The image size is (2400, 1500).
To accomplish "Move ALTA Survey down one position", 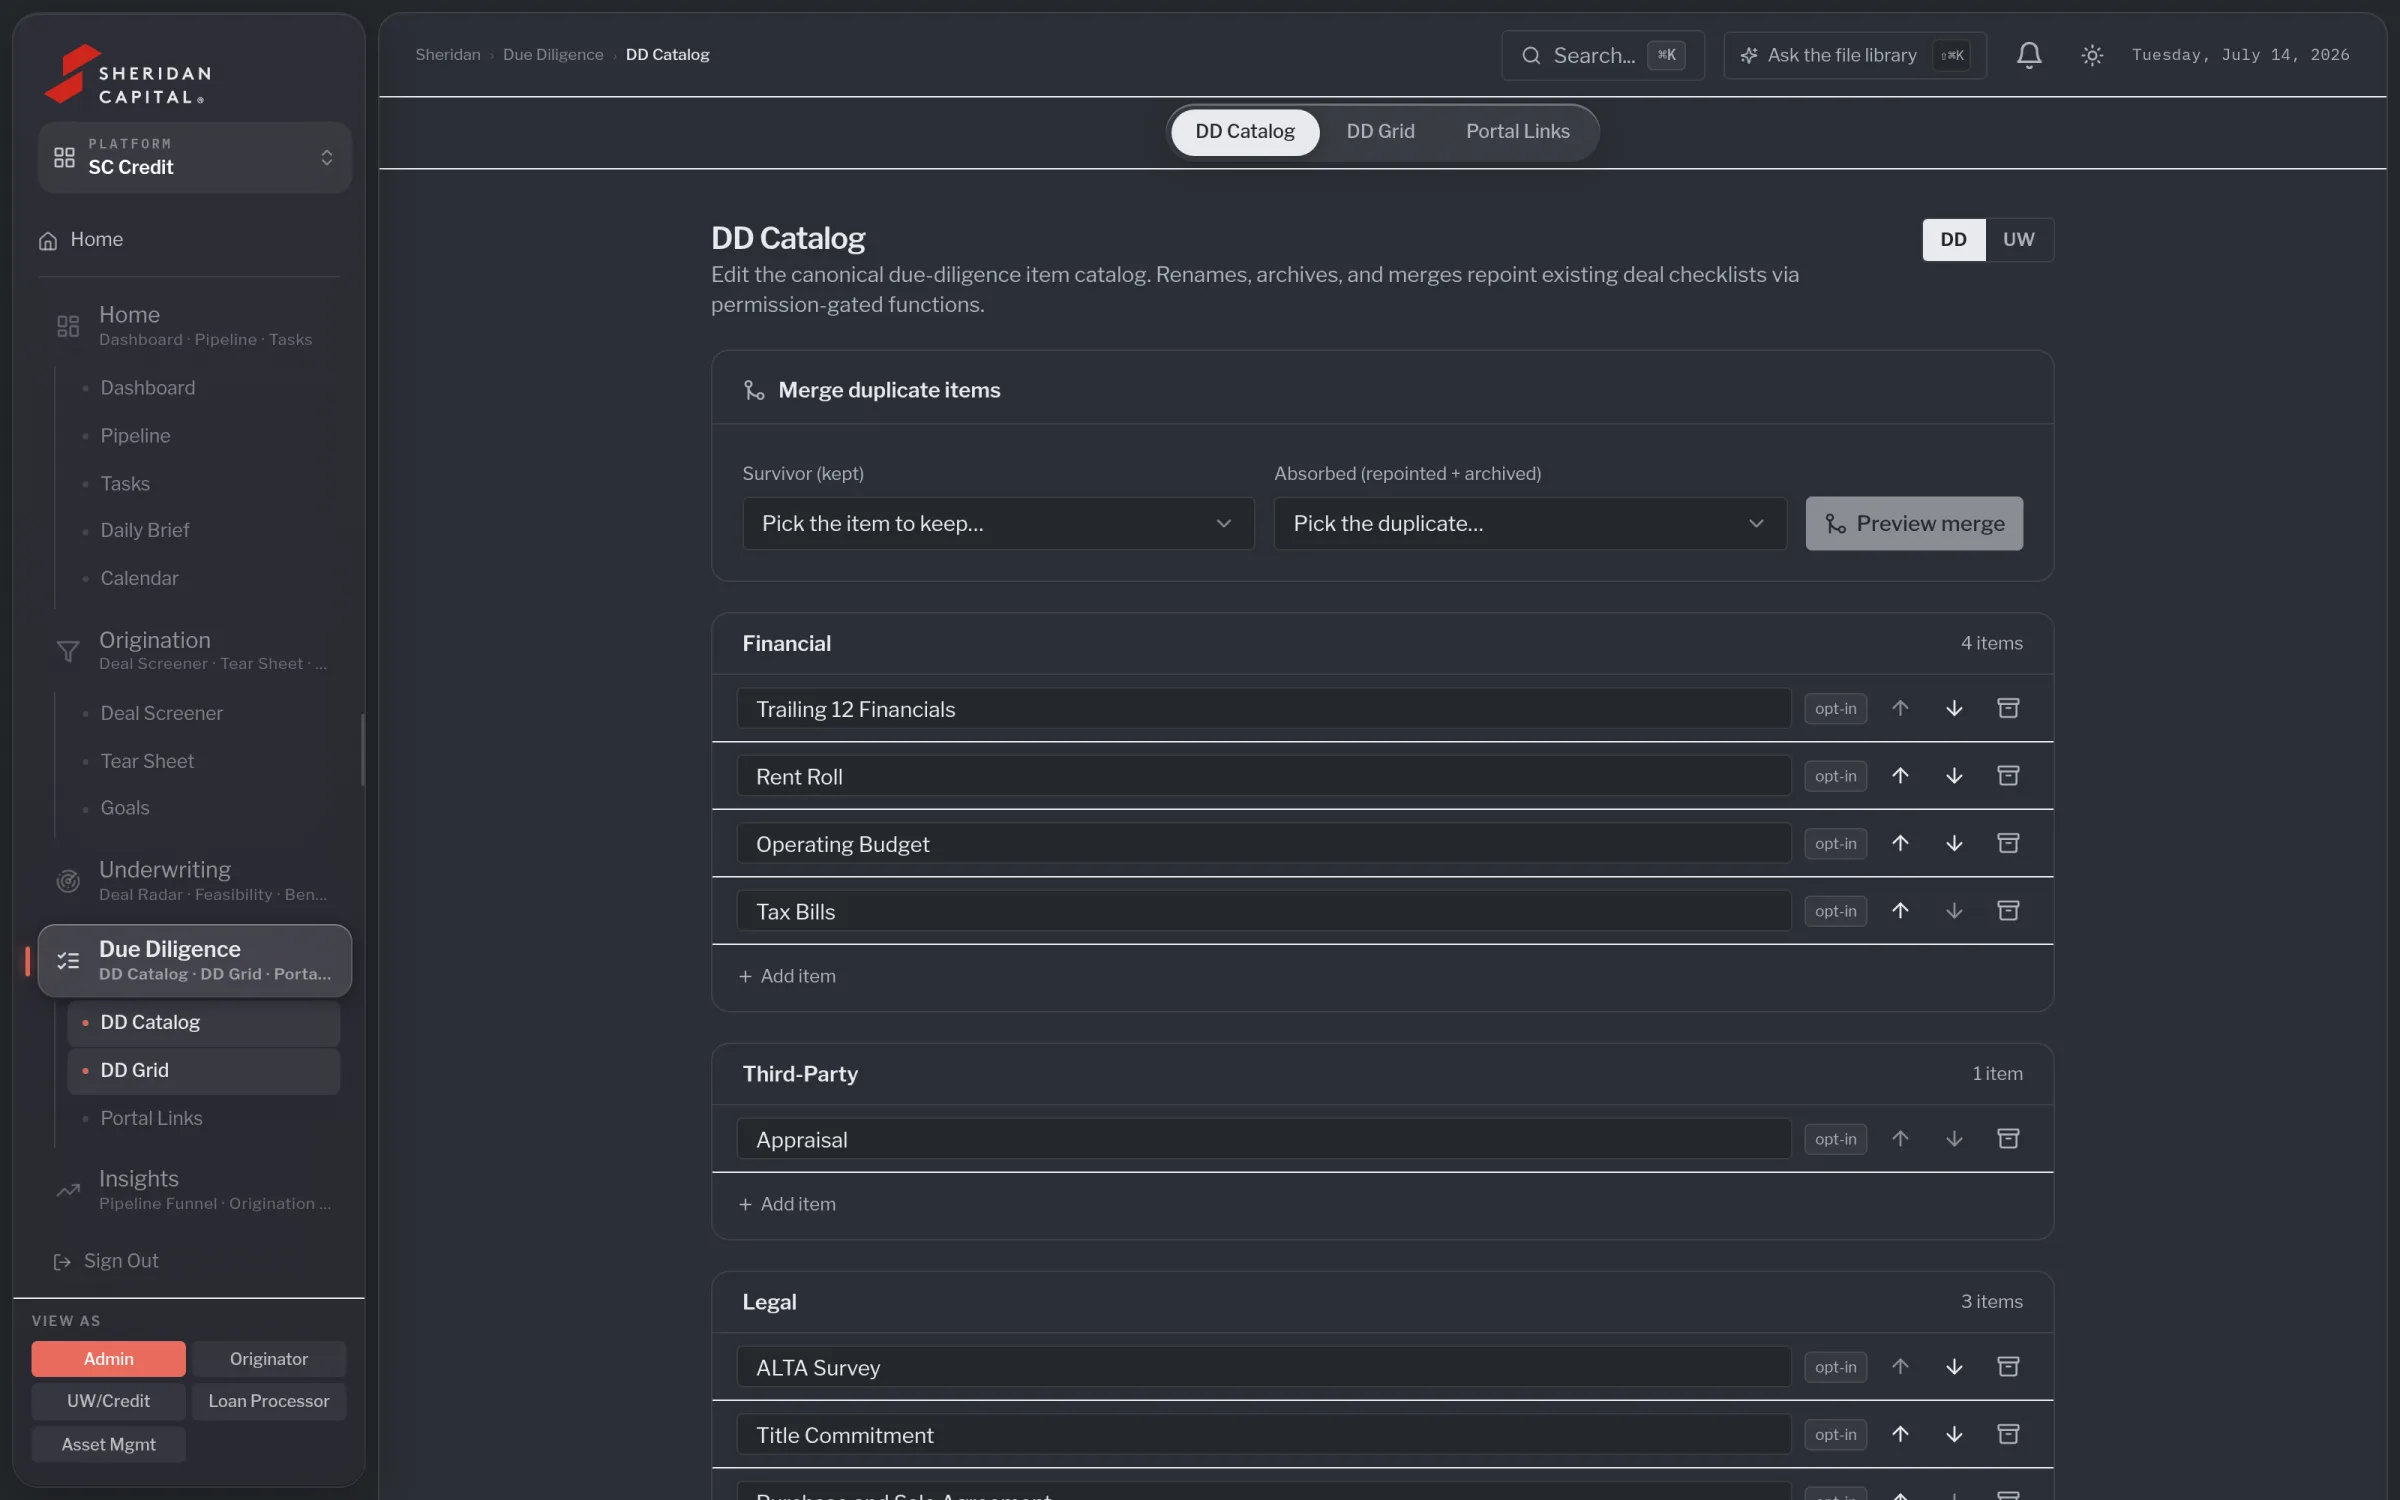I will tap(1953, 1367).
